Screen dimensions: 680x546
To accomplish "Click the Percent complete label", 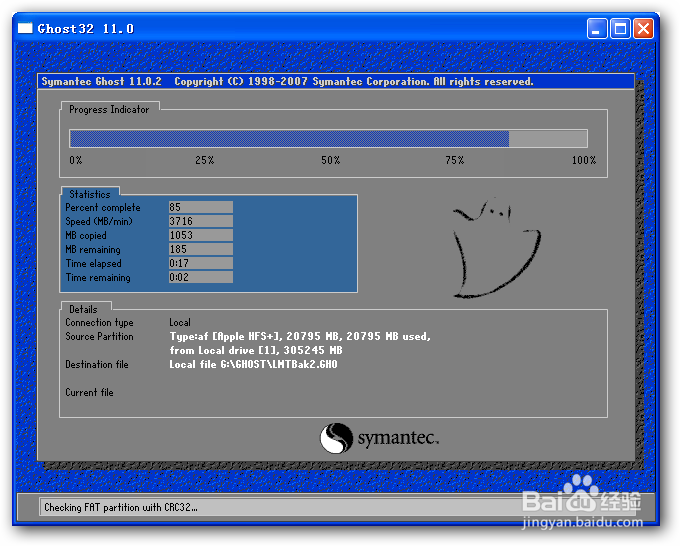I will 103,208.
